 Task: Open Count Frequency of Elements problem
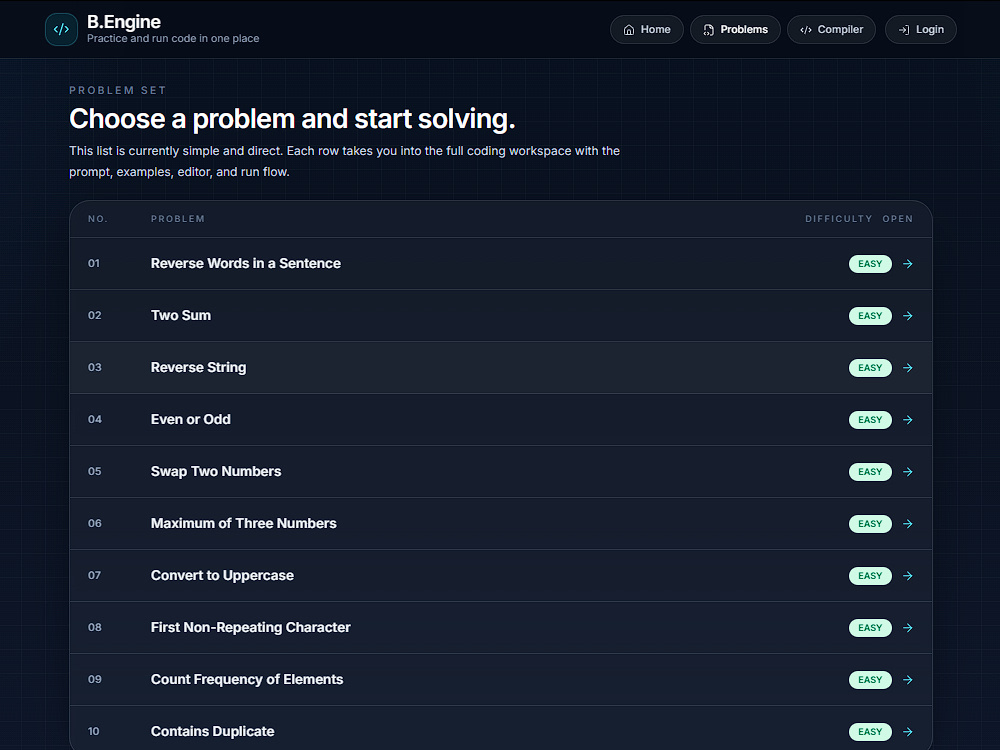tap(247, 679)
